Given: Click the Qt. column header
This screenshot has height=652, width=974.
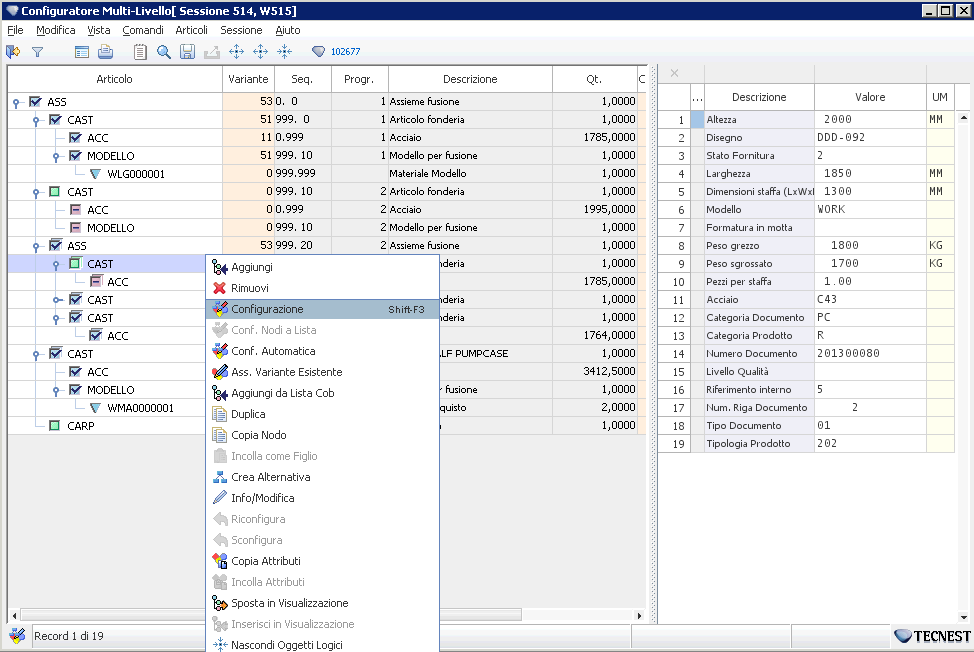Looking at the screenshot, I should [594, 79].
